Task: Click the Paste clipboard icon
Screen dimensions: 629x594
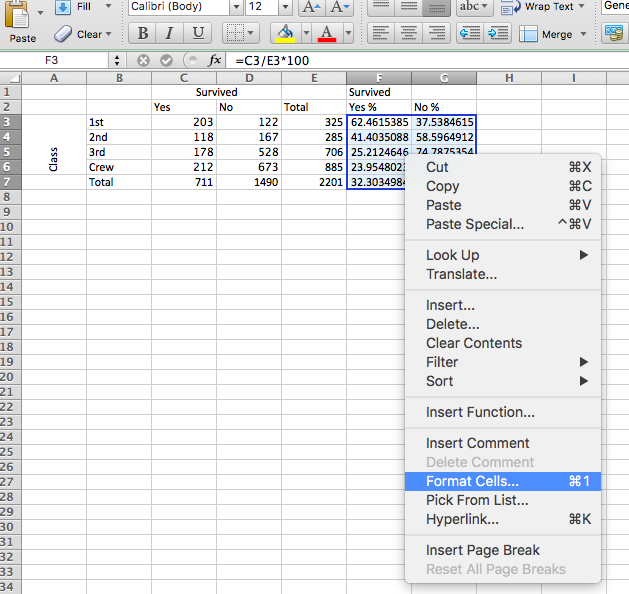Action: [x=21, y=17]
